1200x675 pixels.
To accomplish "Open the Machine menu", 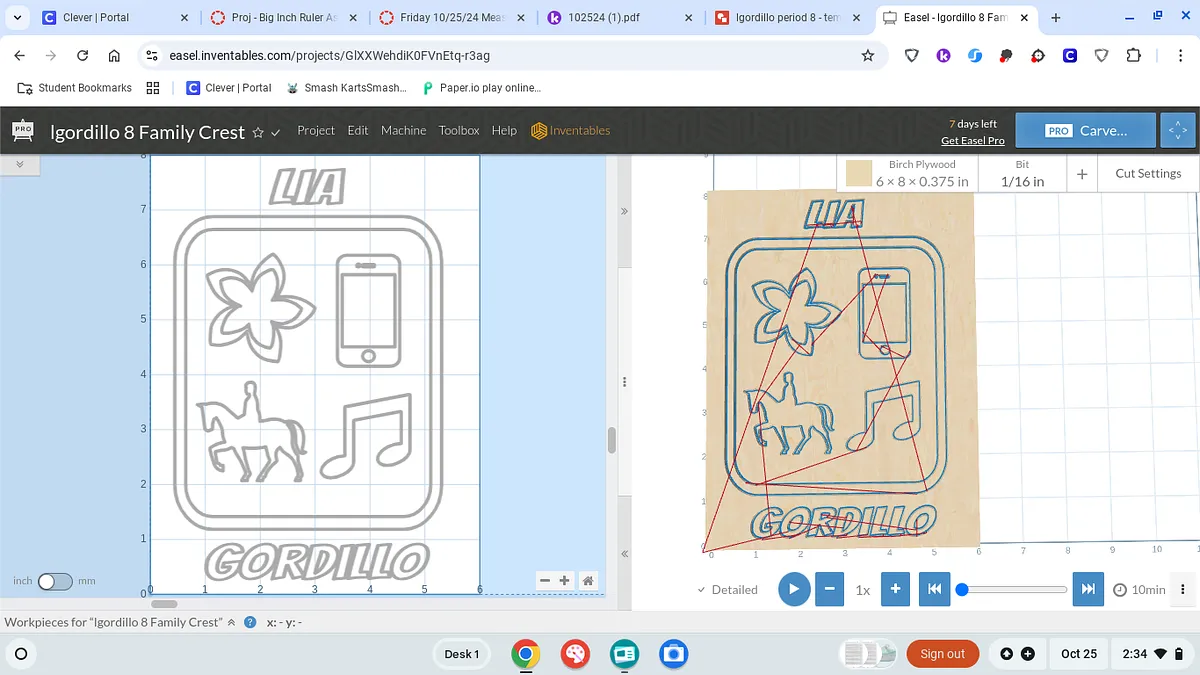I will tap(403, 131).
